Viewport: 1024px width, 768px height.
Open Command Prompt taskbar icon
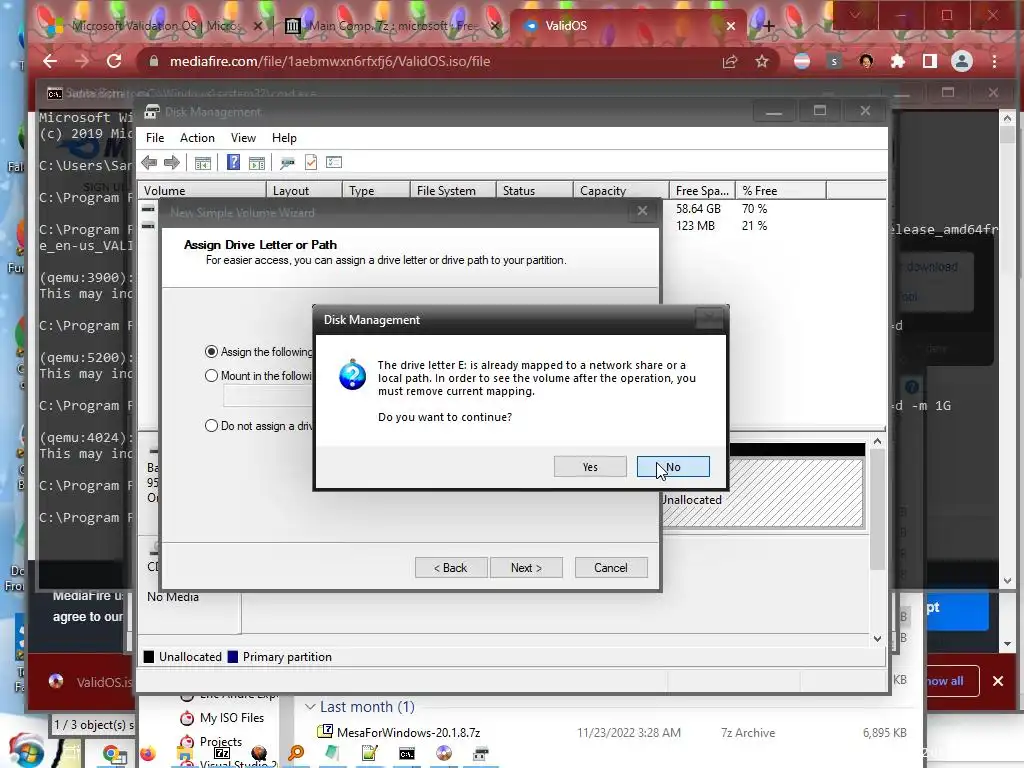pyautogui.click(x=406, y=754)
